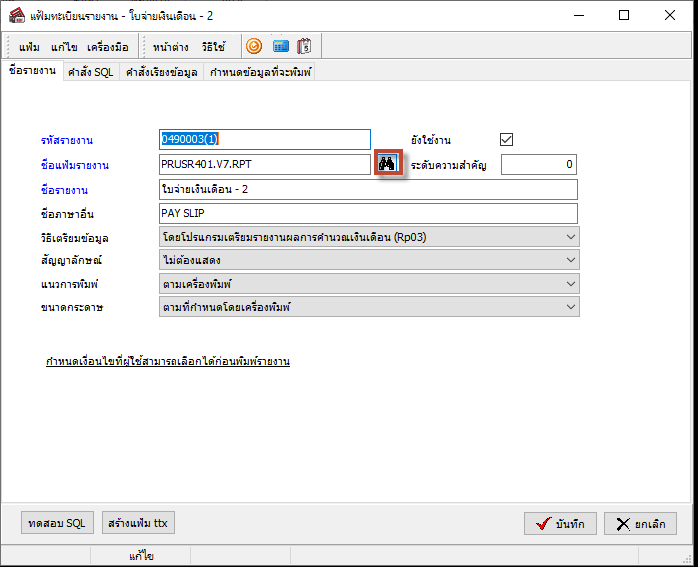698x567 pixels.
Task: Click the PAY SLIP other-language name field
Action: pos(369,213)
